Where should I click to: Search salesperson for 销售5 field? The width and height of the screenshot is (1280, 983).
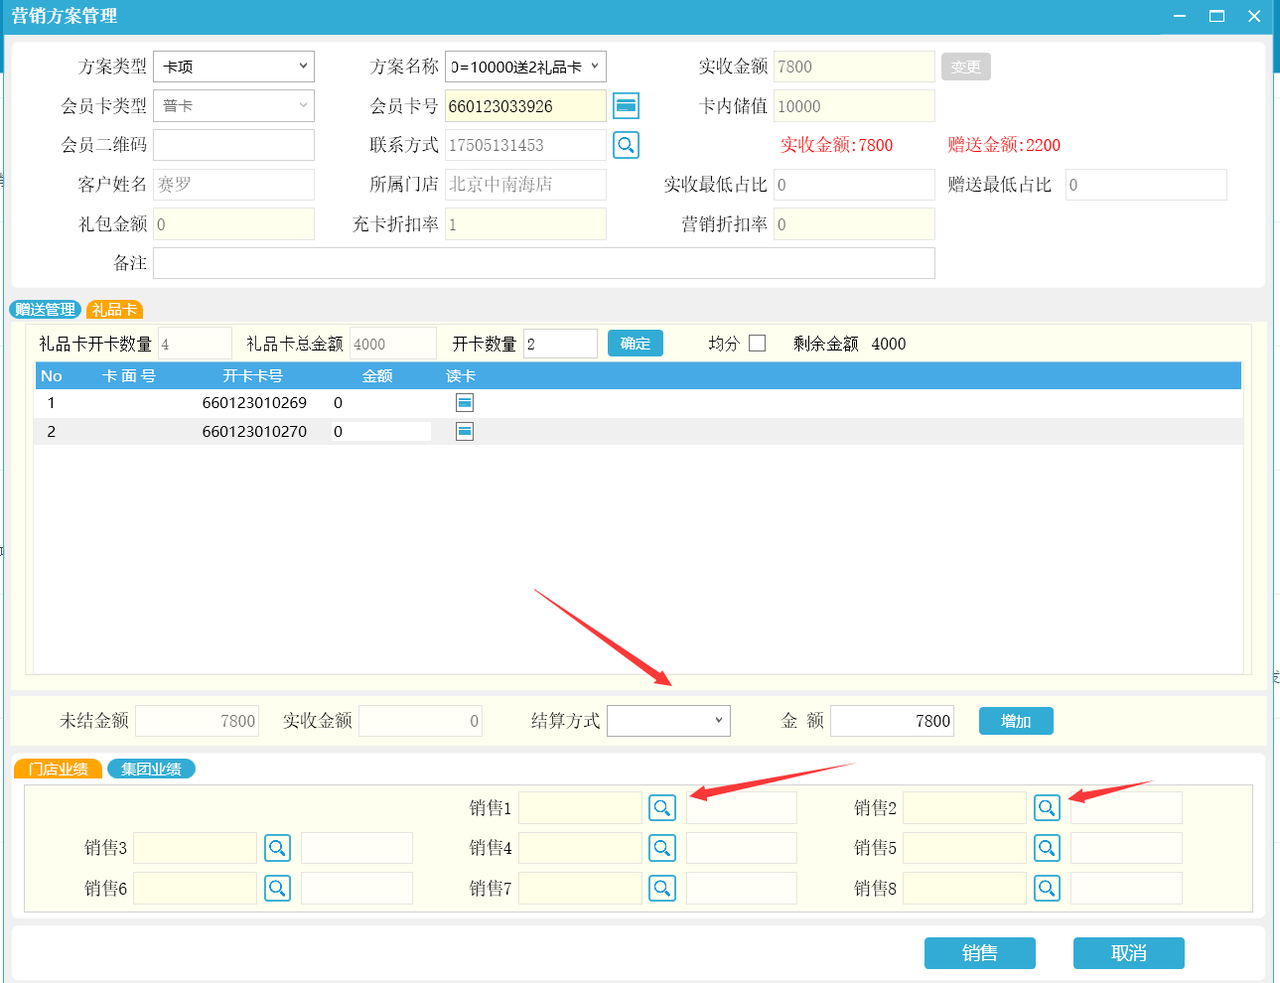coord(1047,848)
